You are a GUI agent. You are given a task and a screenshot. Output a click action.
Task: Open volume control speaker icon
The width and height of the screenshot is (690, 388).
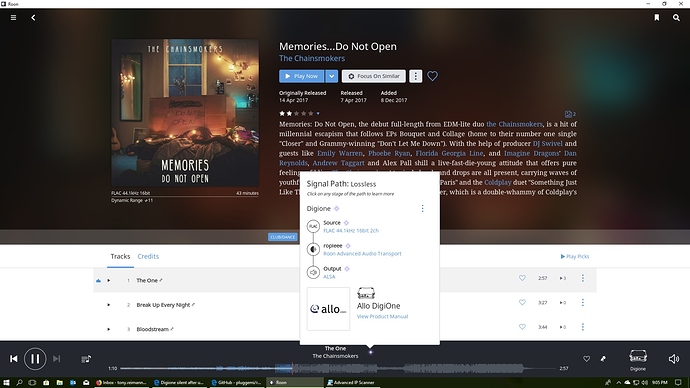[674, 359]
